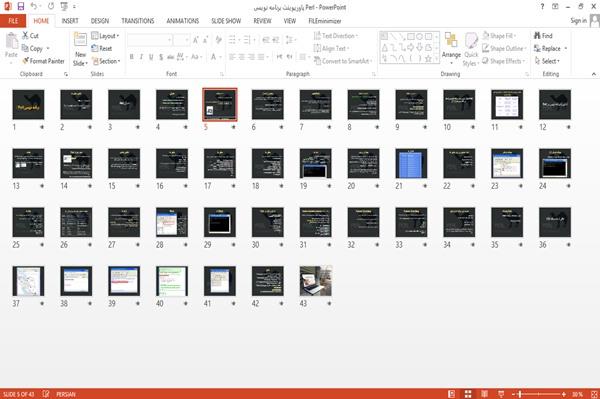
Task: Click Increase Font Size icon
Action: coord(196,40)
